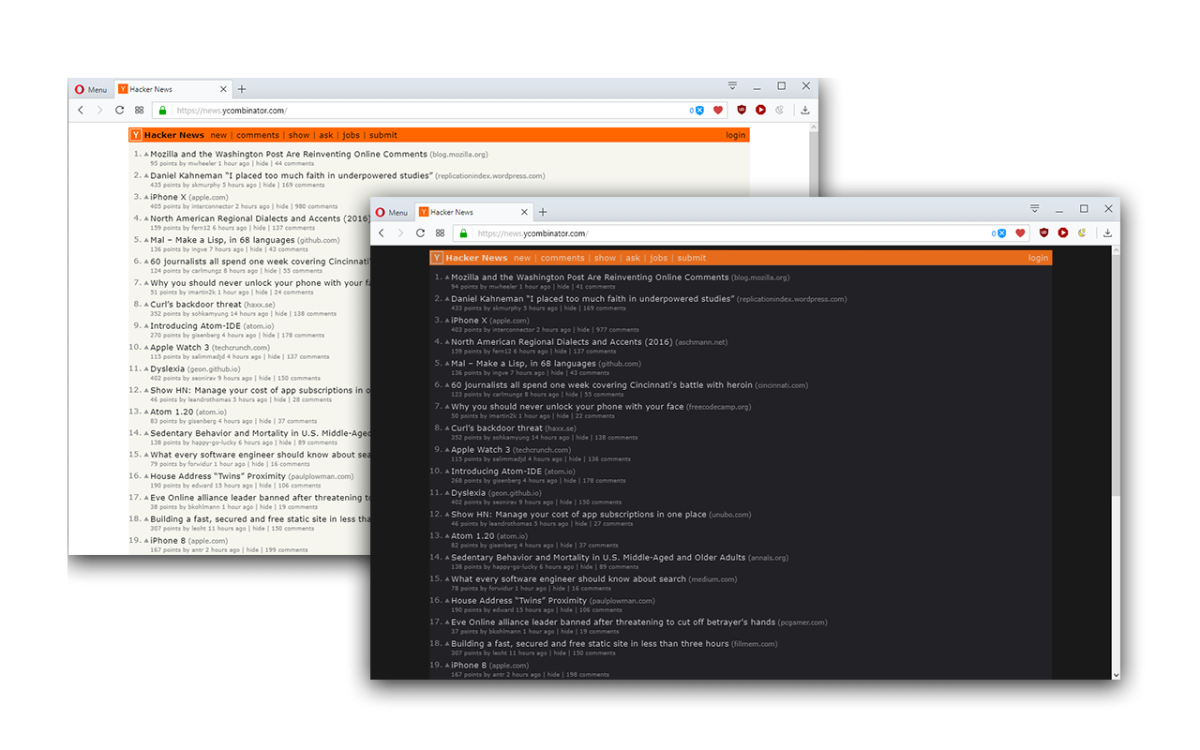Click the heart bookmark icon in dark window
Image resolution: width=1200 pixels, height=750 pixels.
click(x=1020, y=233)
